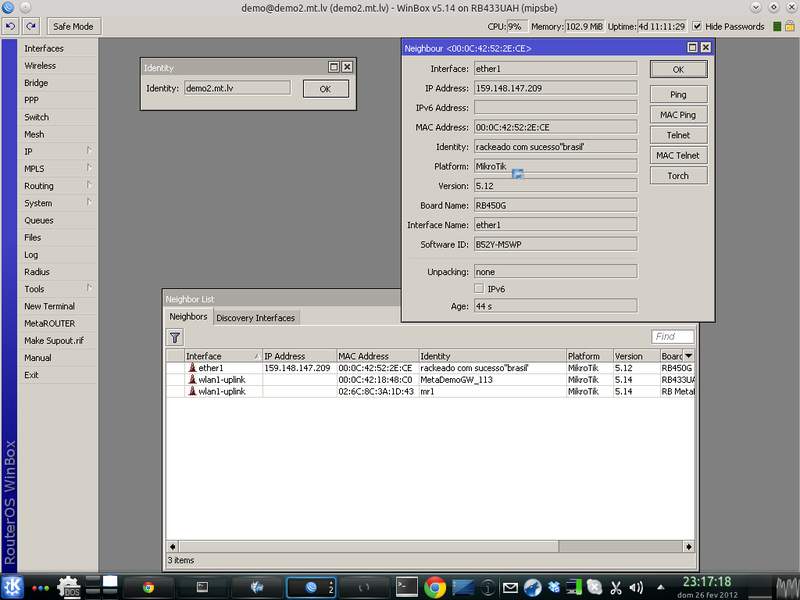Screen dimensions: 800x600
Task: Open the KDE application launcher
Action: [x=12, y=587]
